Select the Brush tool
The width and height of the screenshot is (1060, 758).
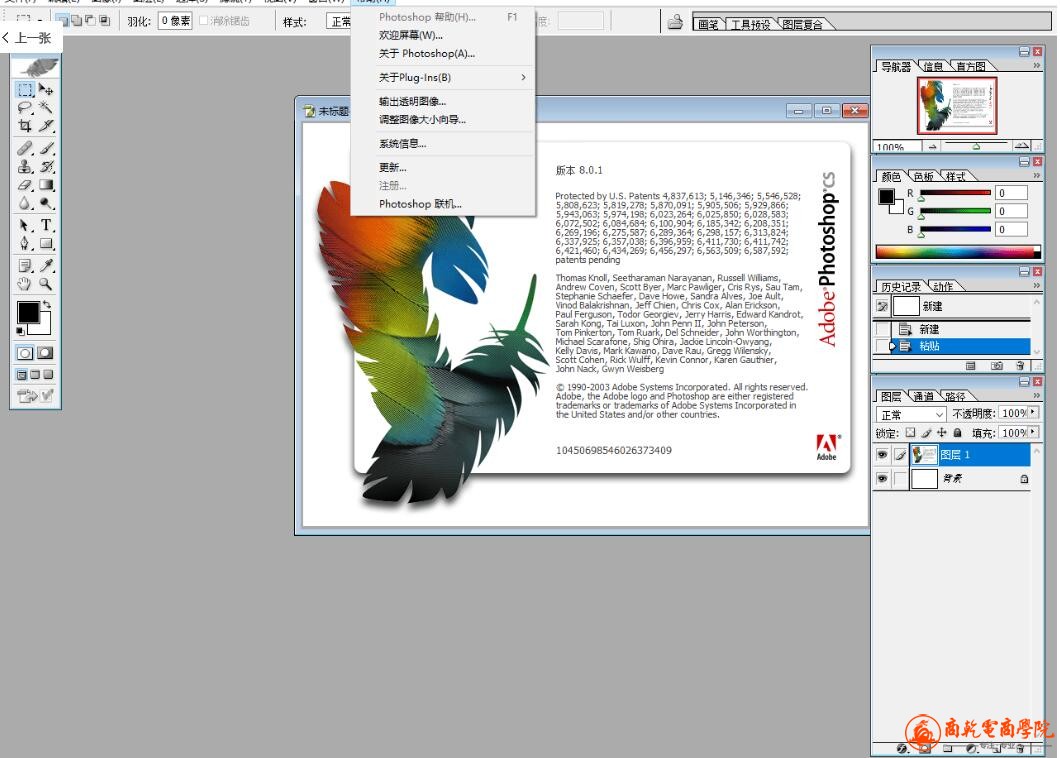pos(46,148)
